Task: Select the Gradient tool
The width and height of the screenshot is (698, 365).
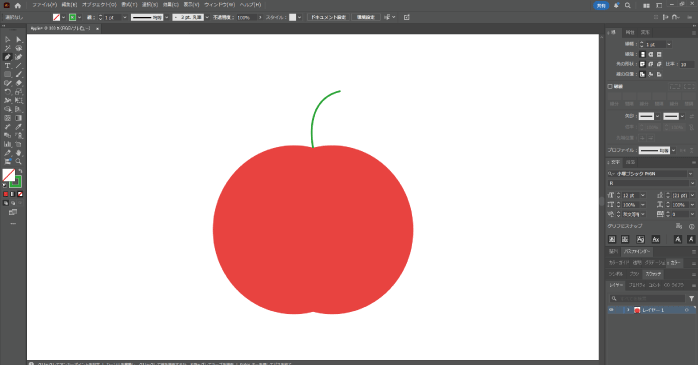Action: point(19,118)
